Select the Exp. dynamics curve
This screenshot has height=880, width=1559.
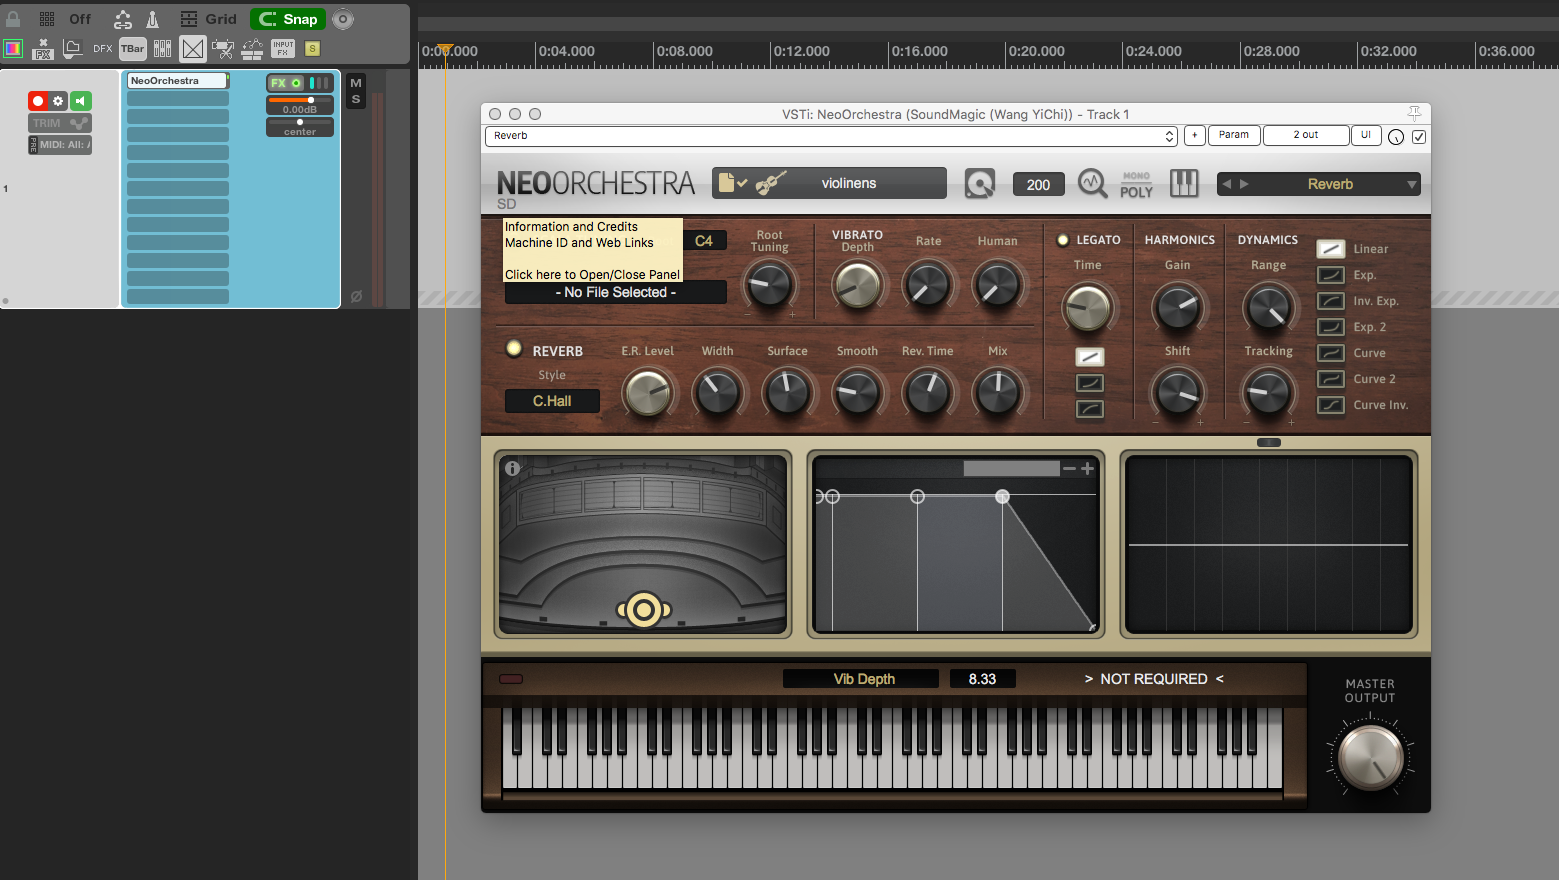point(1331,275)
